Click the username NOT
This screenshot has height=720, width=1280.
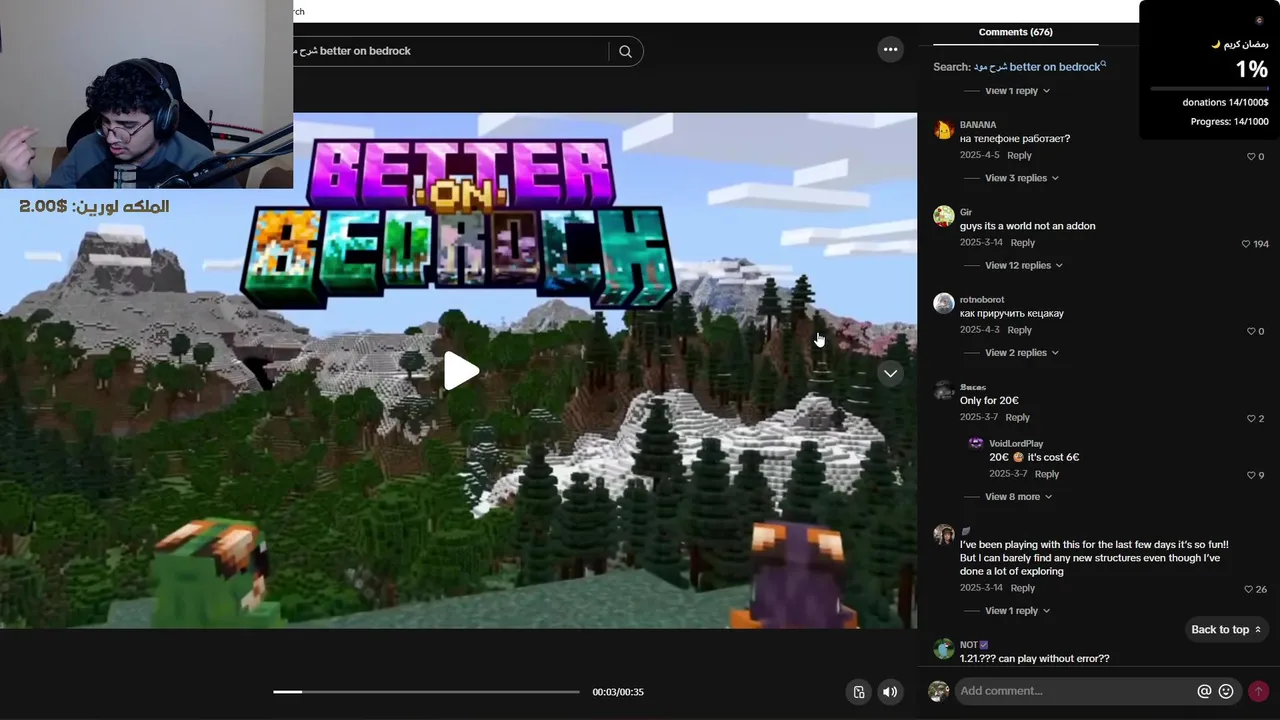(969, 645)
